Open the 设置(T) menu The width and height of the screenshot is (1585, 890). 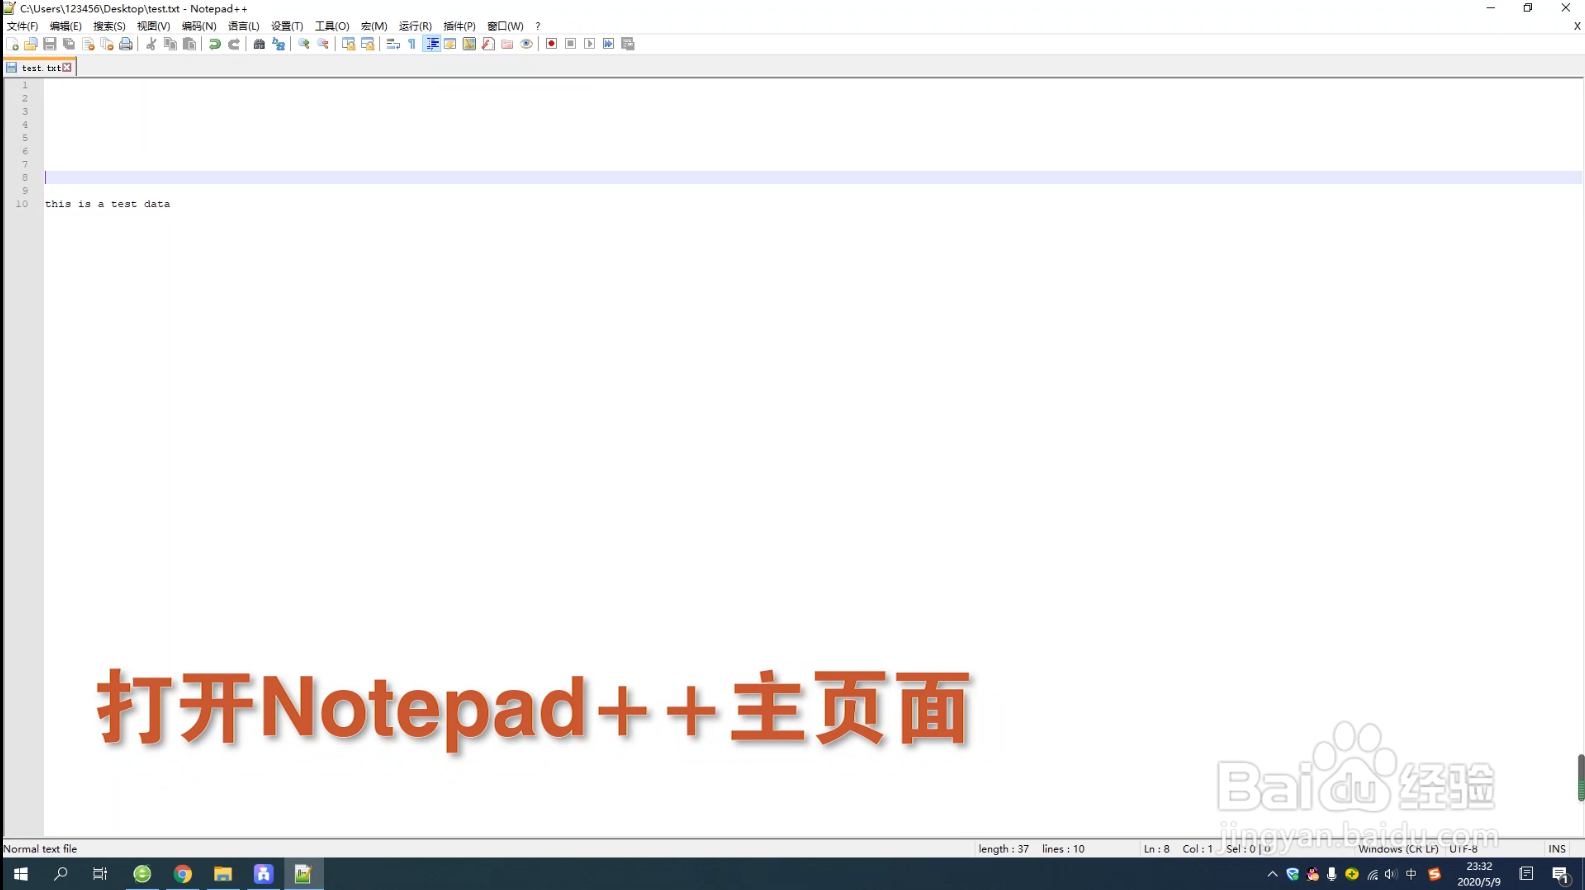click(287, 26)
